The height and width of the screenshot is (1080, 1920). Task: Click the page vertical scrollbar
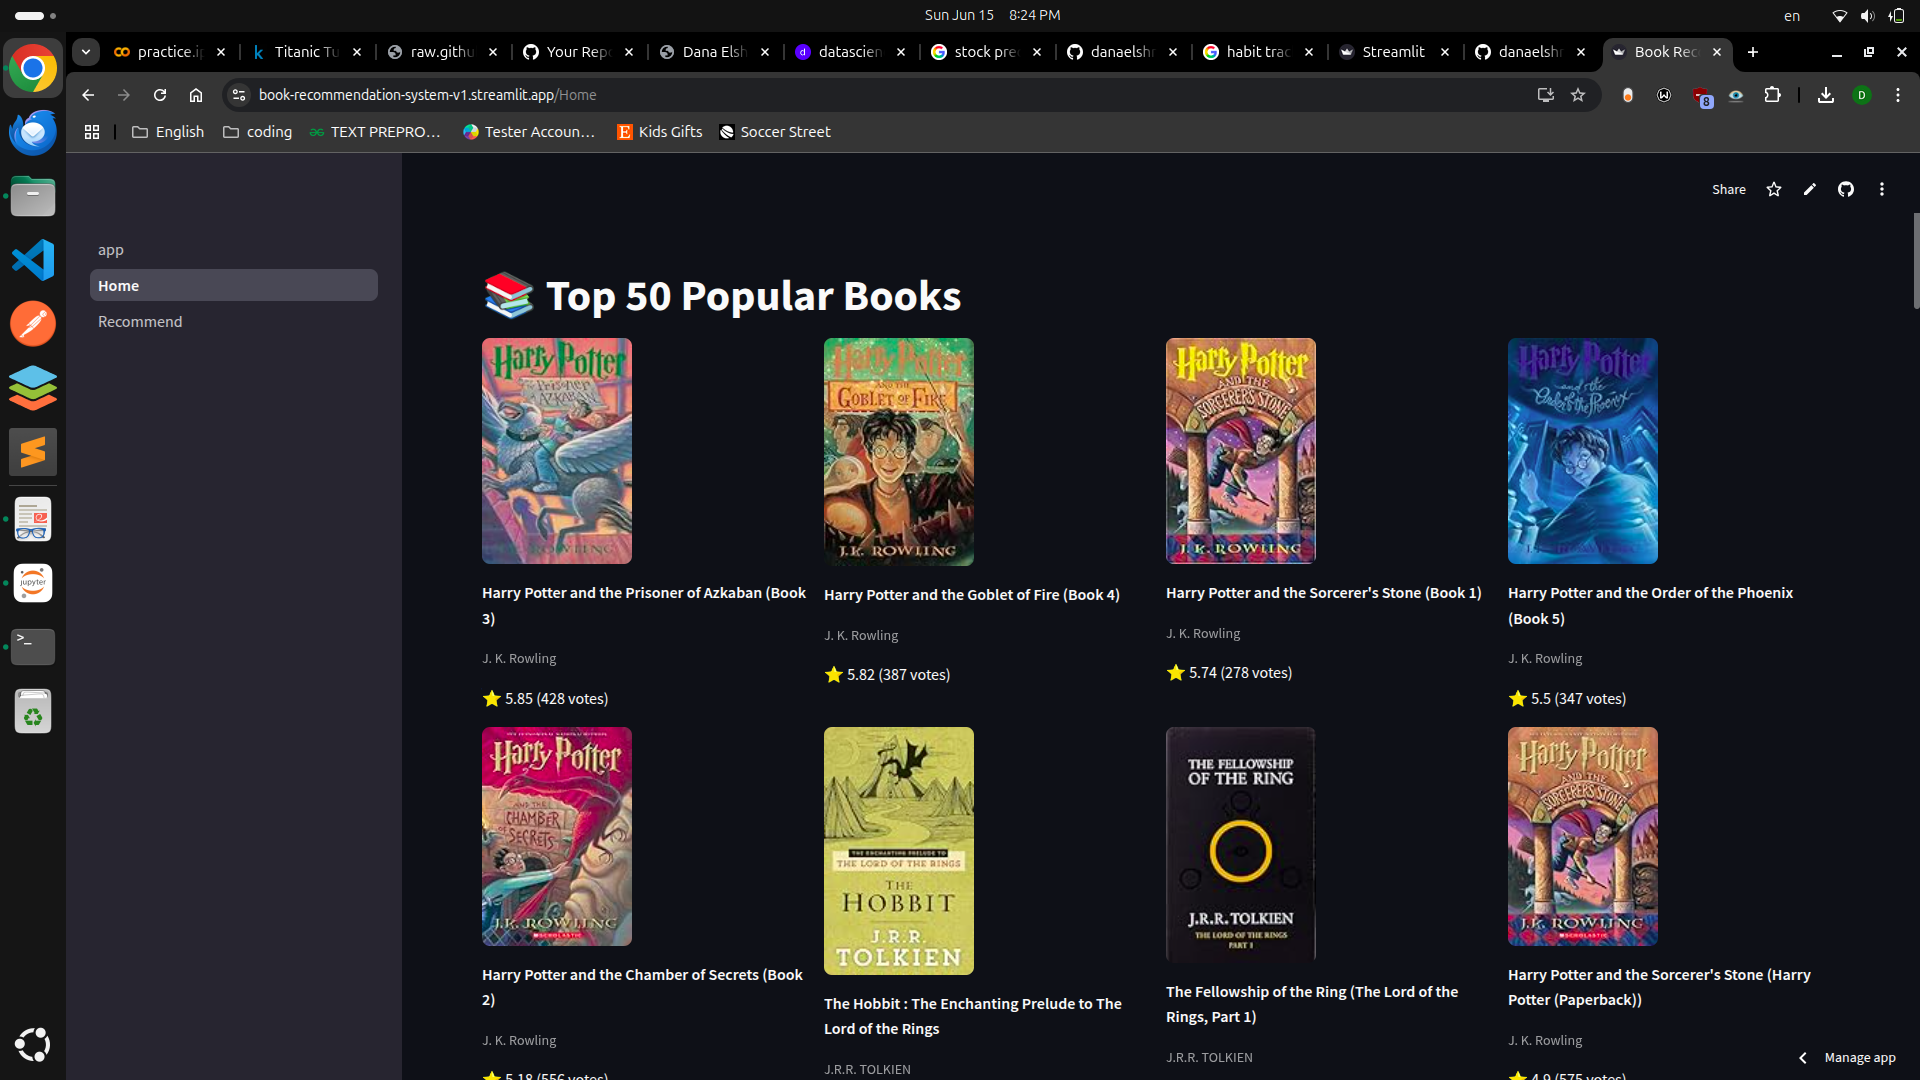[x=1915, y=260]
